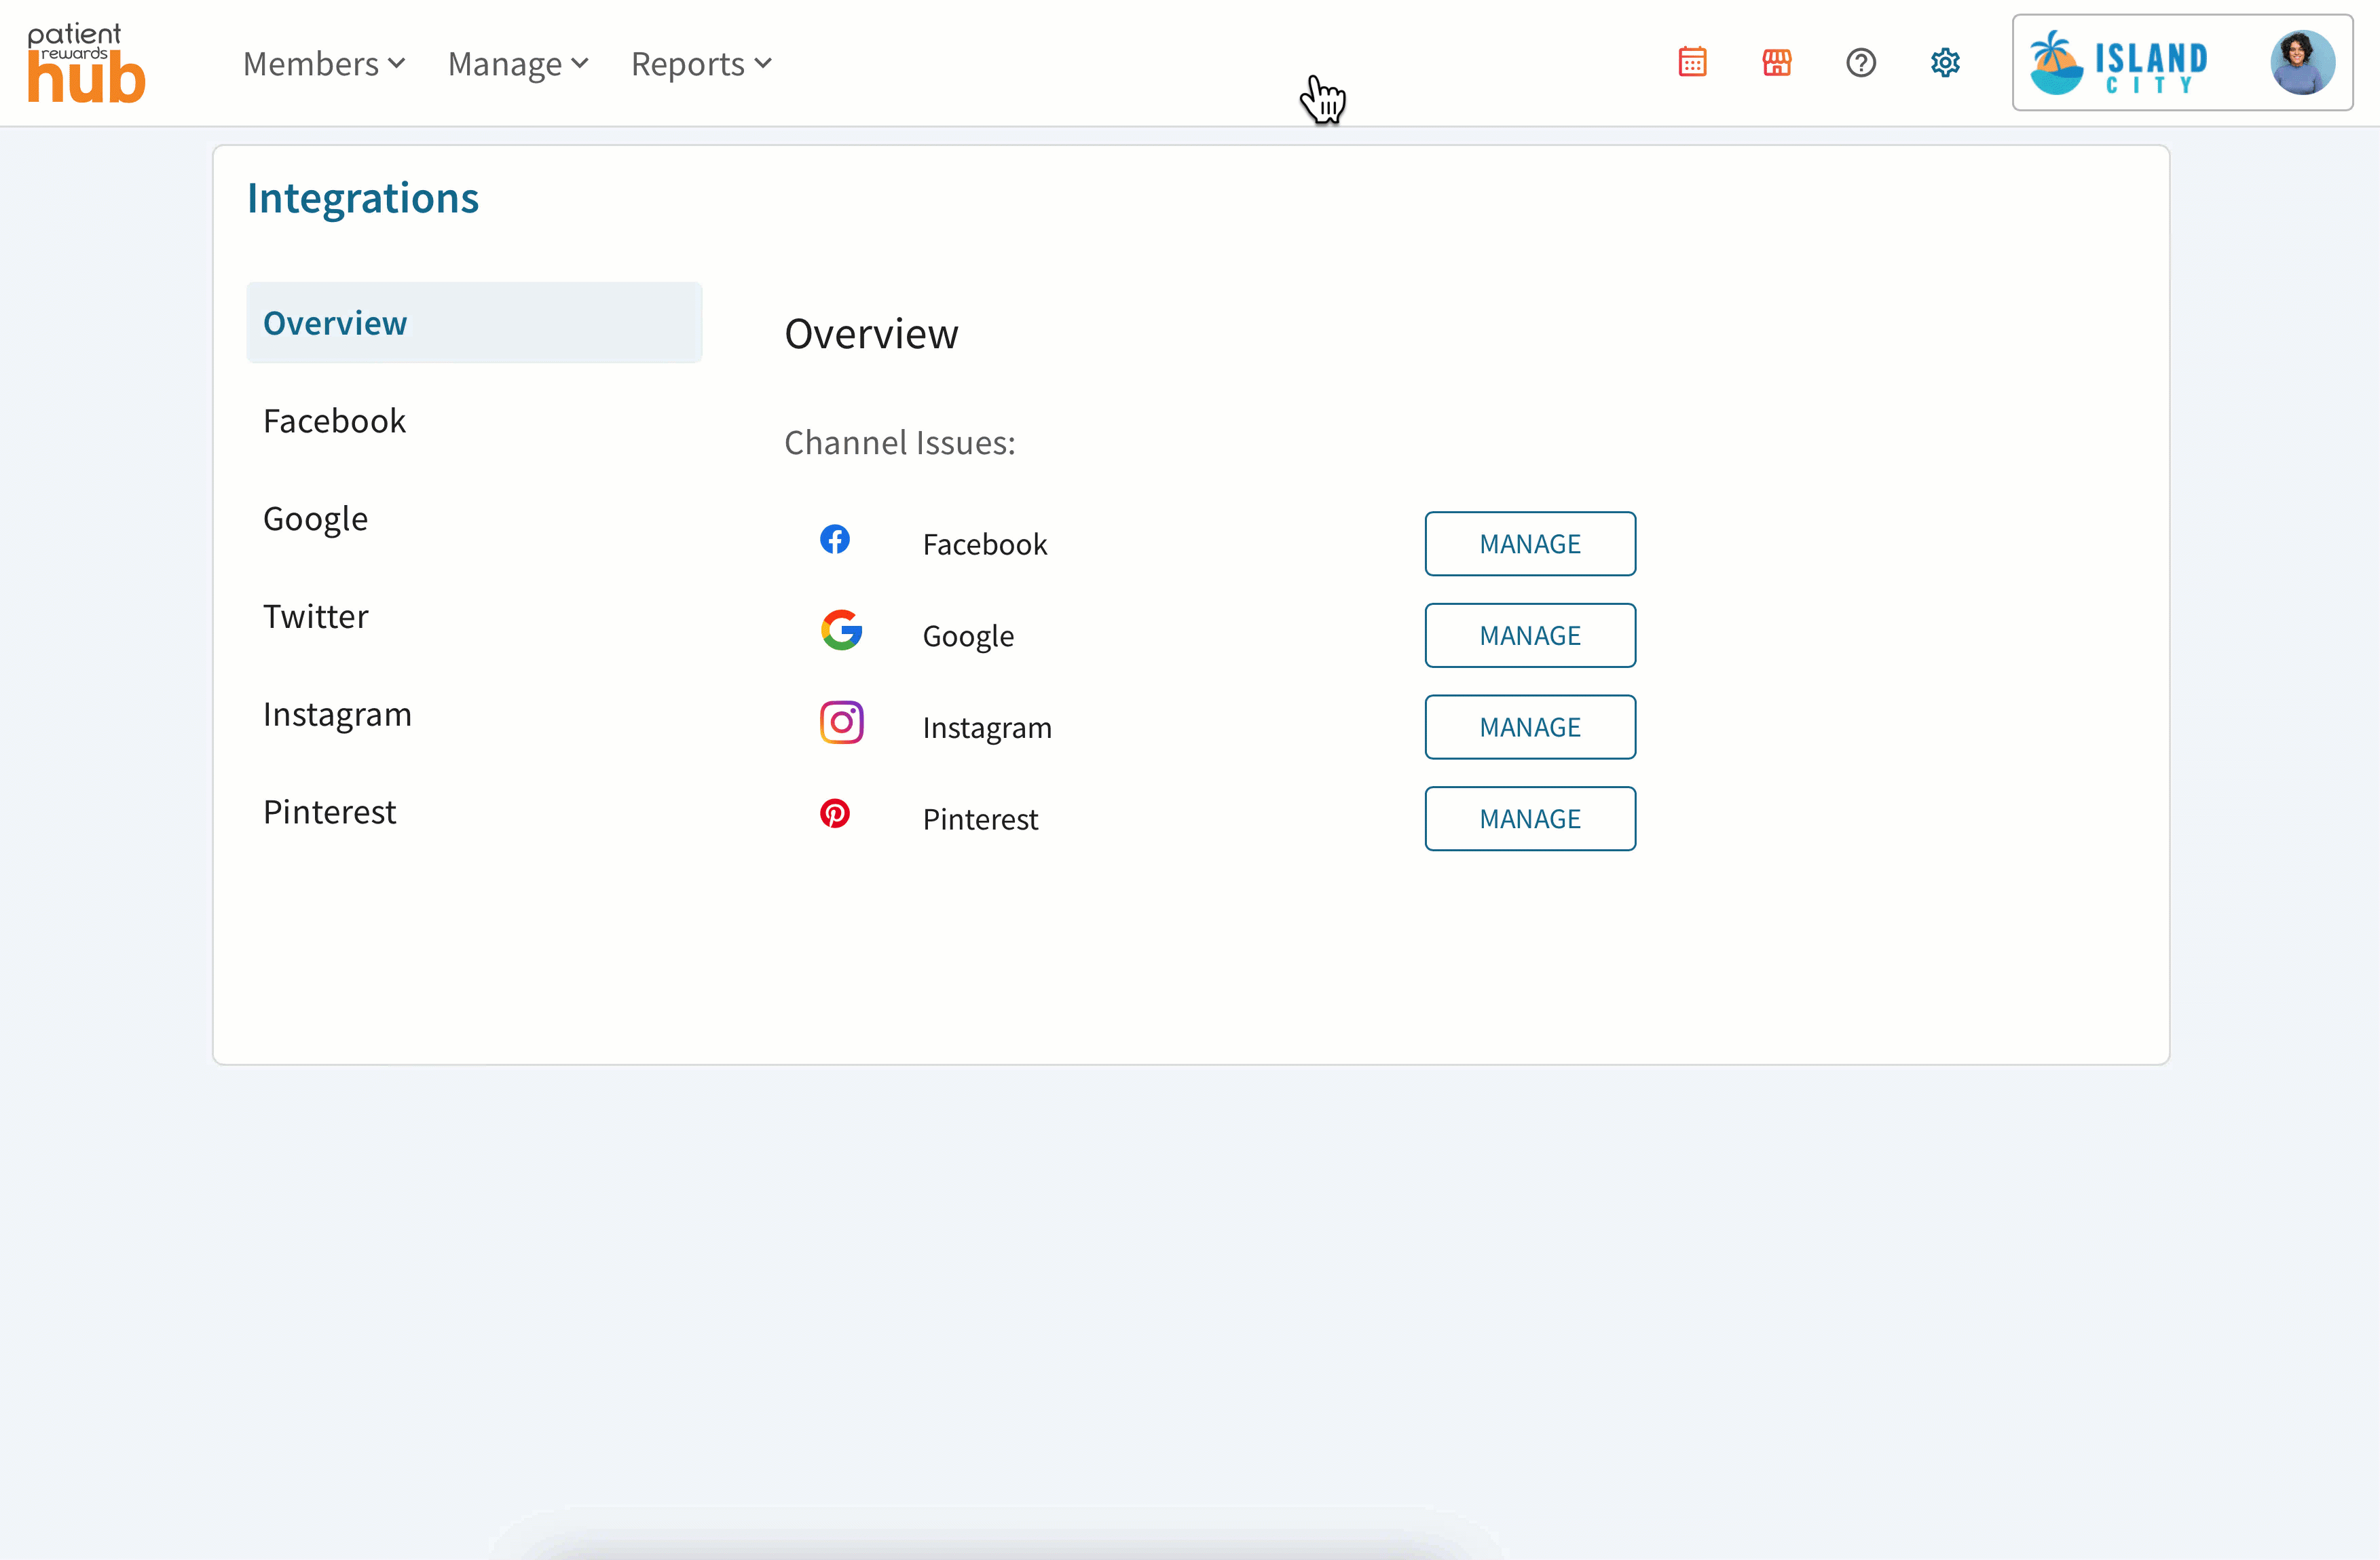This screenshot has height=1560, width=2380.
Task: Click MANAGE button for Google
Action: click(1530, 635)
